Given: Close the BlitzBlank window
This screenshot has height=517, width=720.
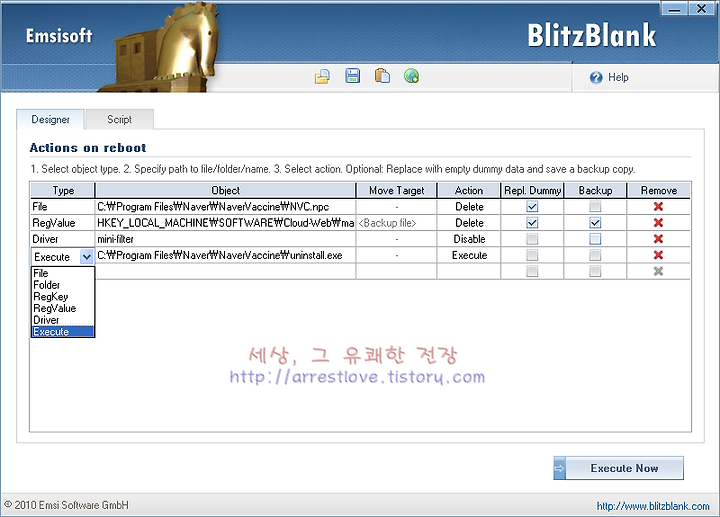Looking at the screenshot, I should point(701,9).
